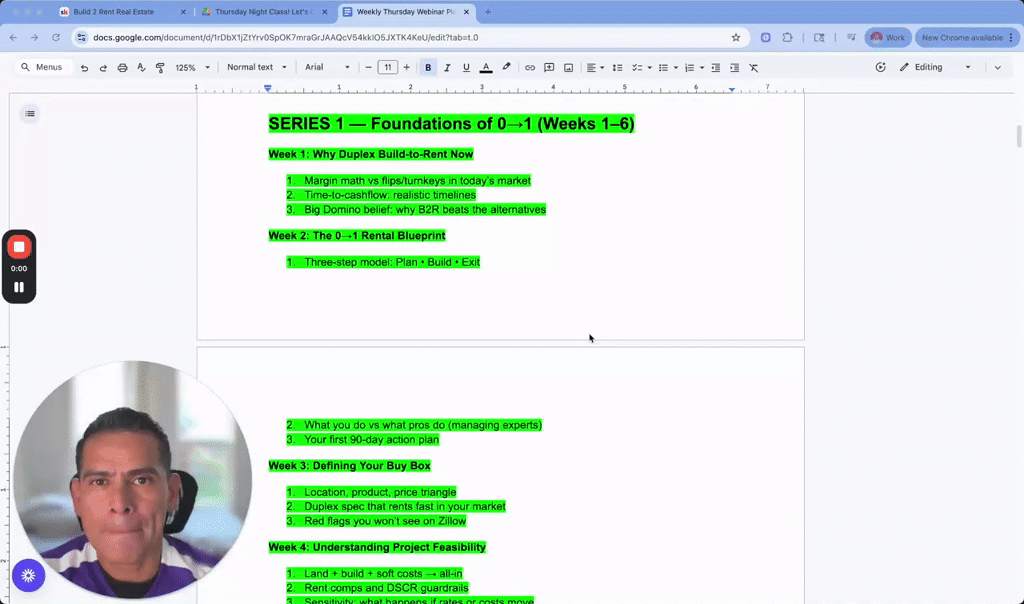Select the Paint format tool
The width and height of the screenshot is (1024, 604).
pos(160,67)
